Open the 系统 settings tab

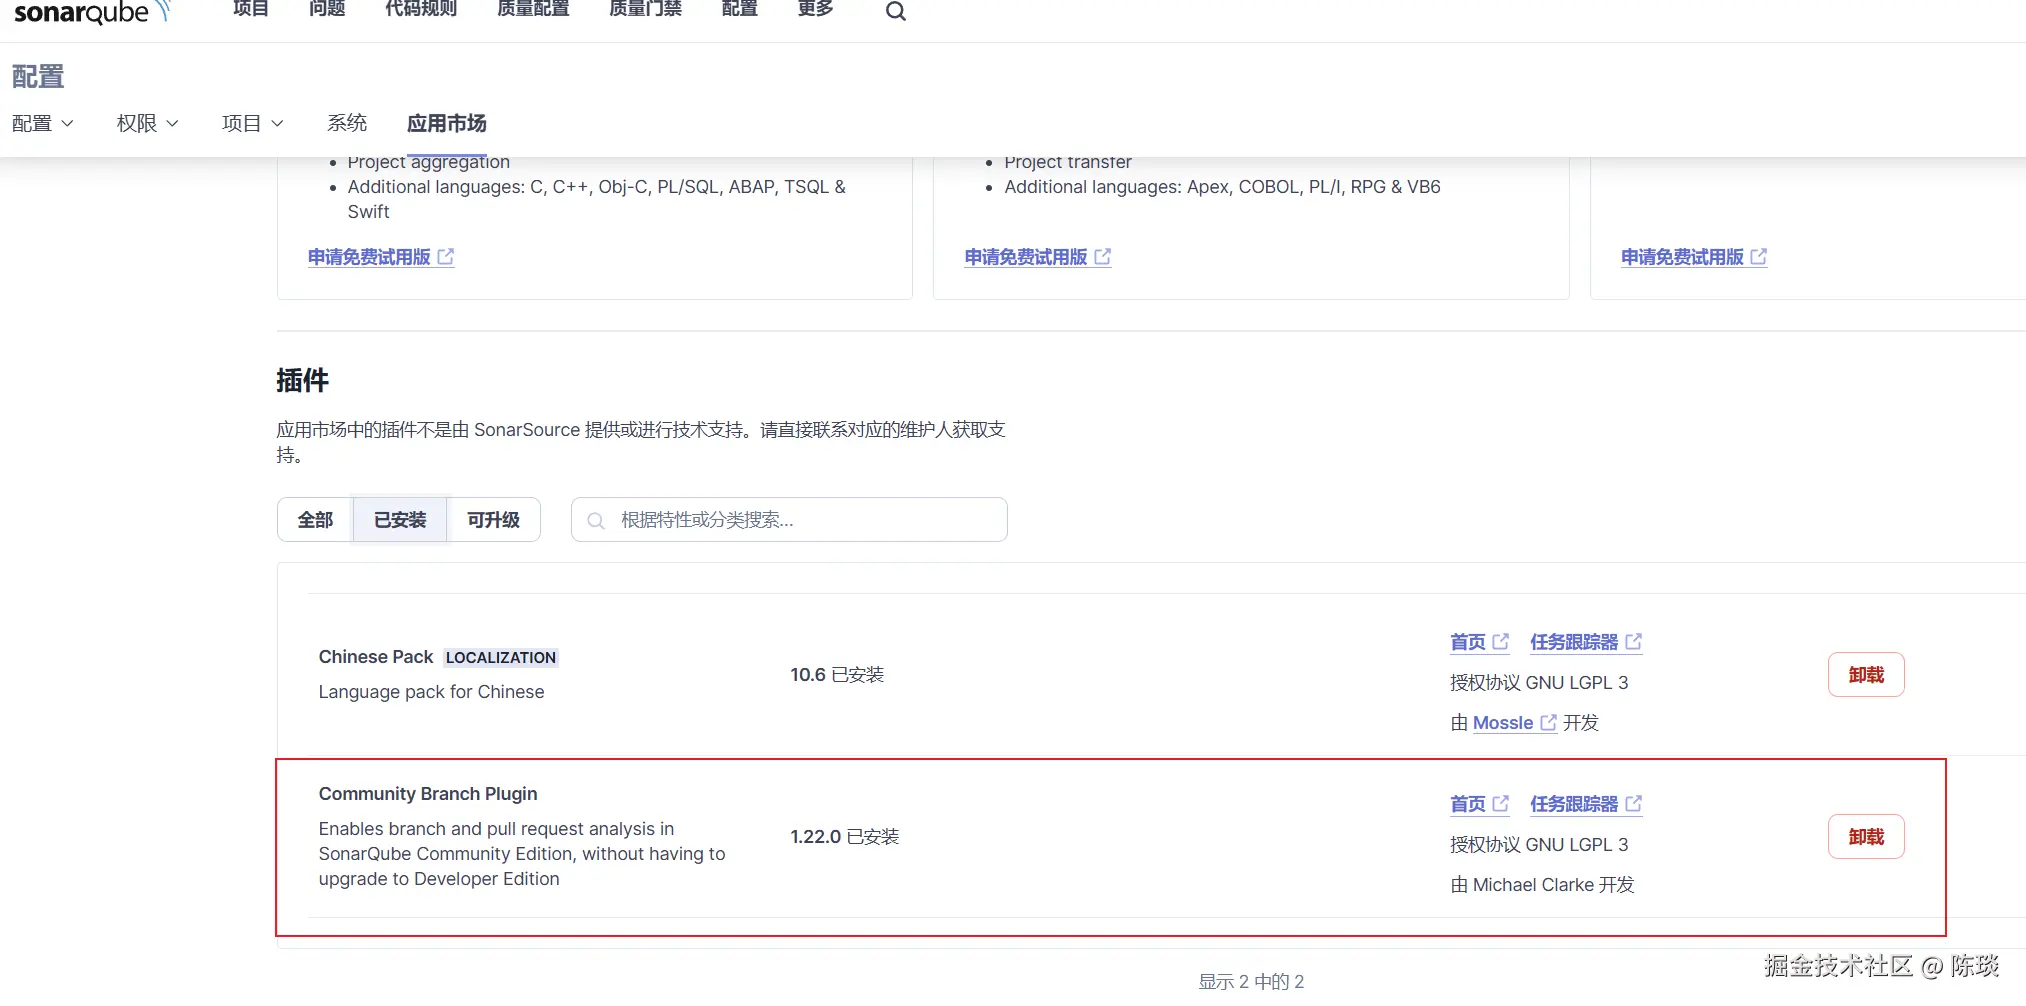[x=347, y=123]
